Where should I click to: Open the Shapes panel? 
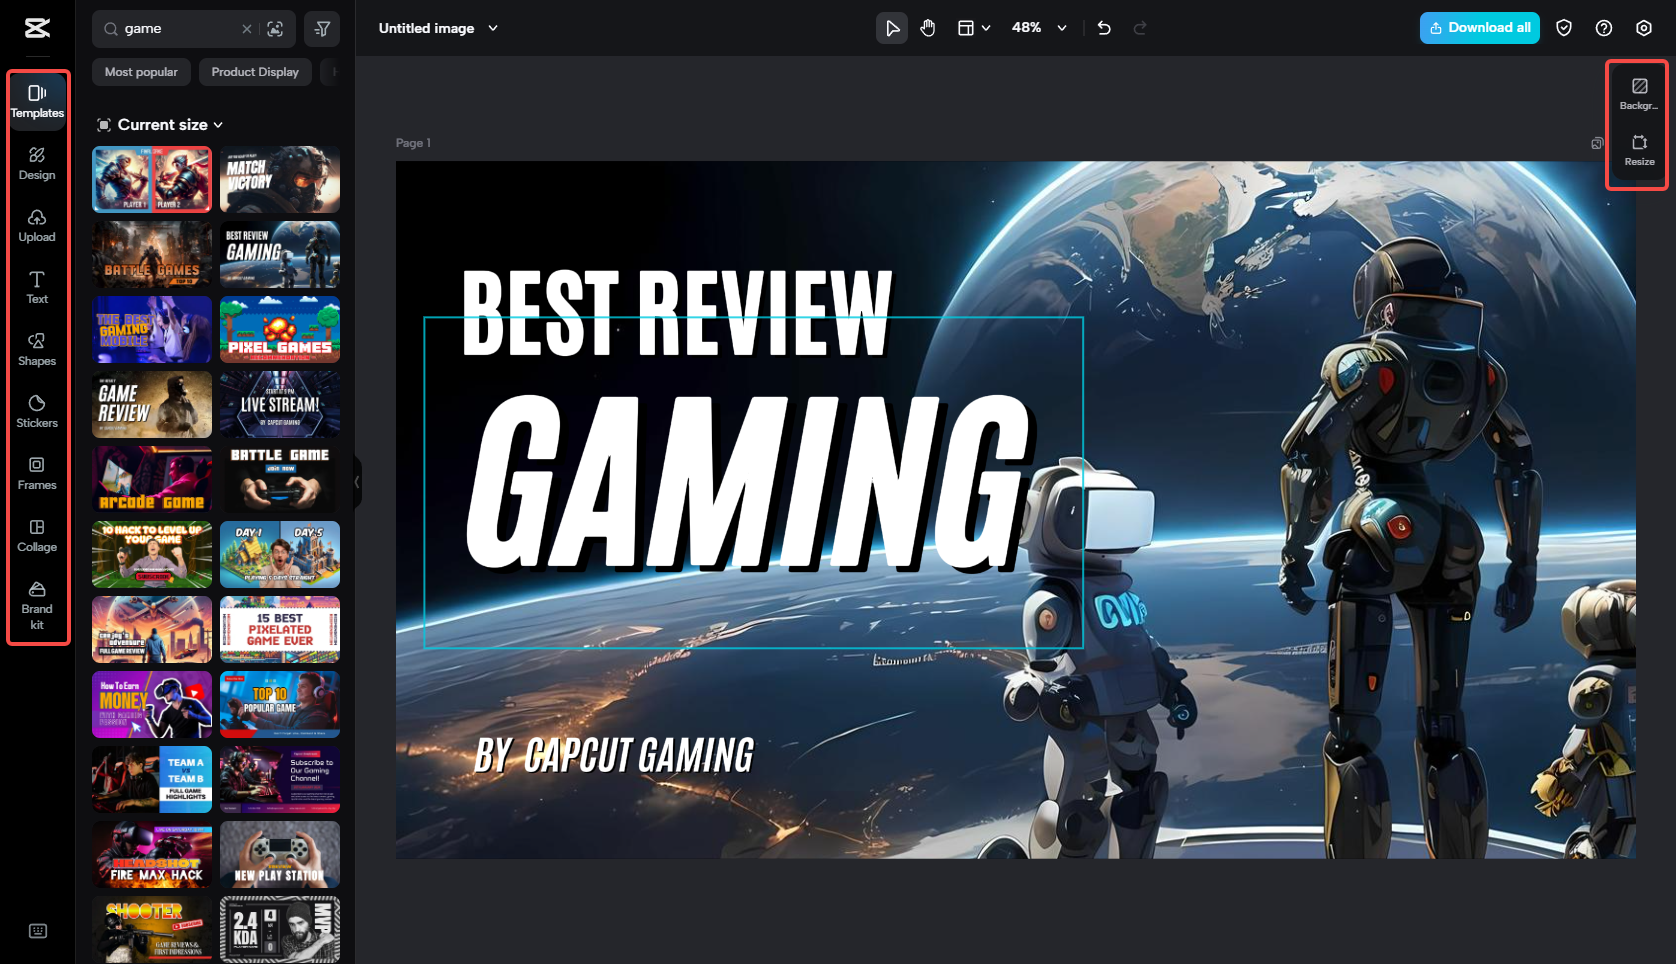[x=37, y=349]
